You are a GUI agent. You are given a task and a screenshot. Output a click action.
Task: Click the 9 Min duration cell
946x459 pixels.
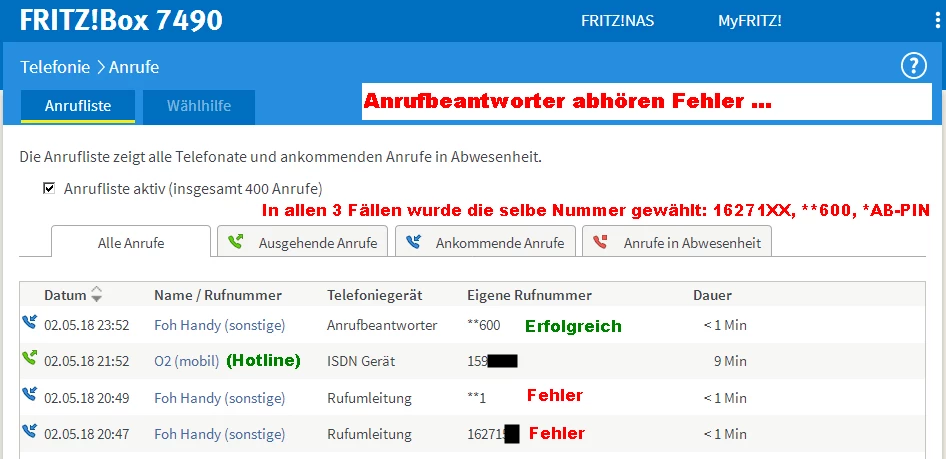pos(730,361)
